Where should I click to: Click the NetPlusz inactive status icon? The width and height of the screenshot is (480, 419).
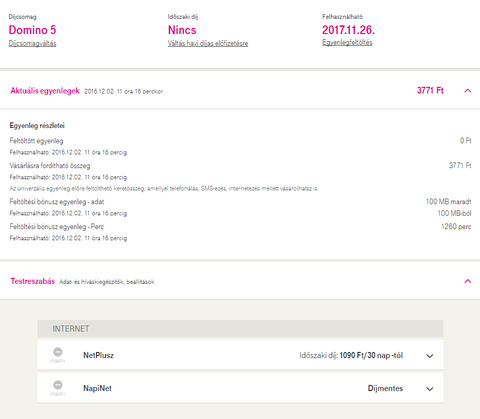58,352
